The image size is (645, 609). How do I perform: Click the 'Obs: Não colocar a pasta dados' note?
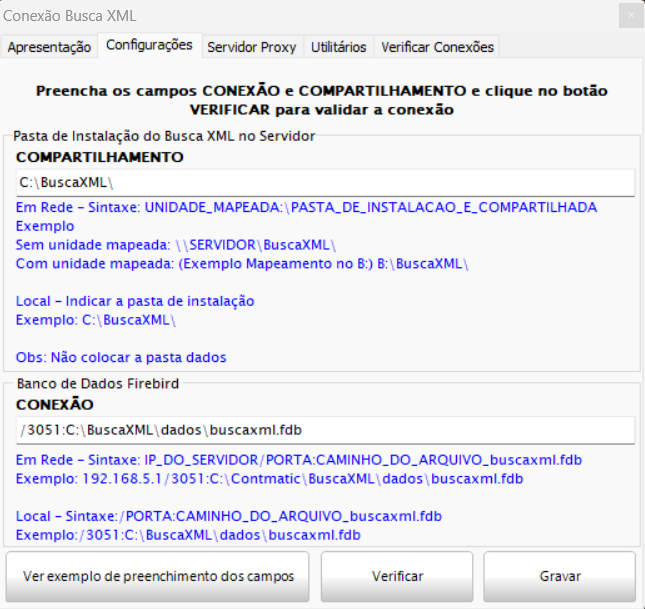click(x=121, y=357)
